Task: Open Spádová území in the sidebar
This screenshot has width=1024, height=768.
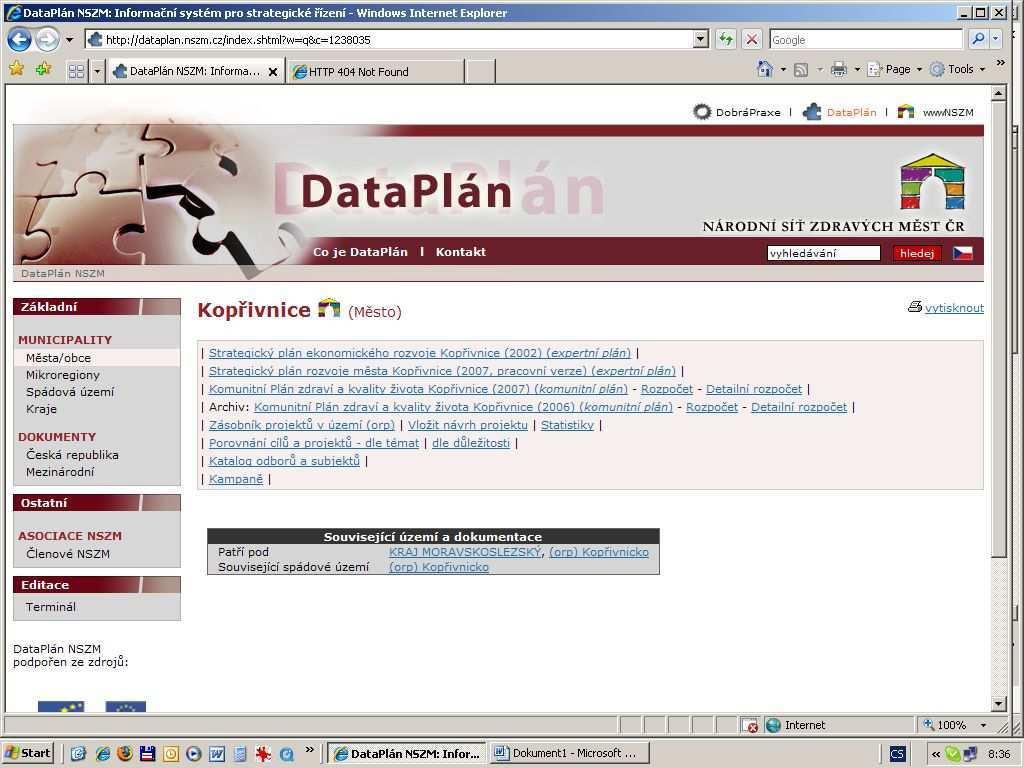Action: tap(70, 392)
